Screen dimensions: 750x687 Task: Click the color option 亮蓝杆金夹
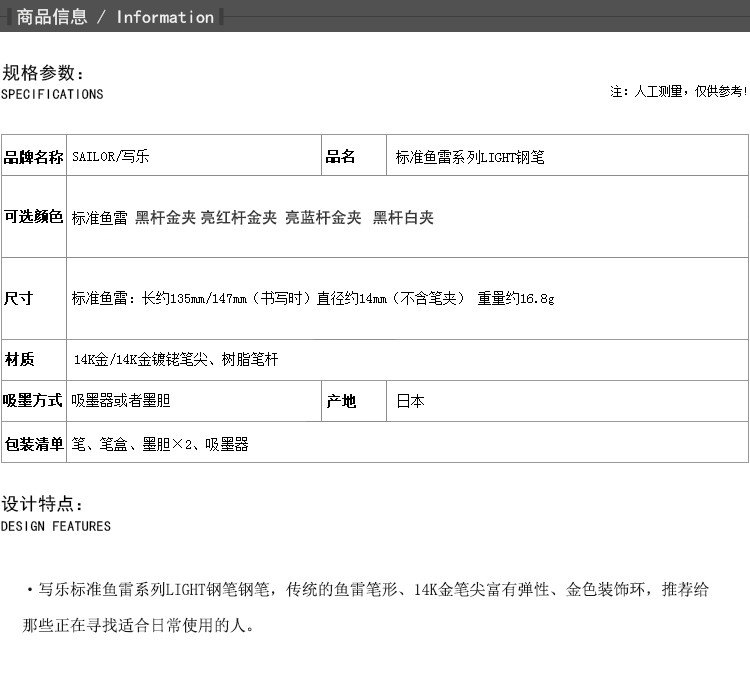tap(323, 218)
